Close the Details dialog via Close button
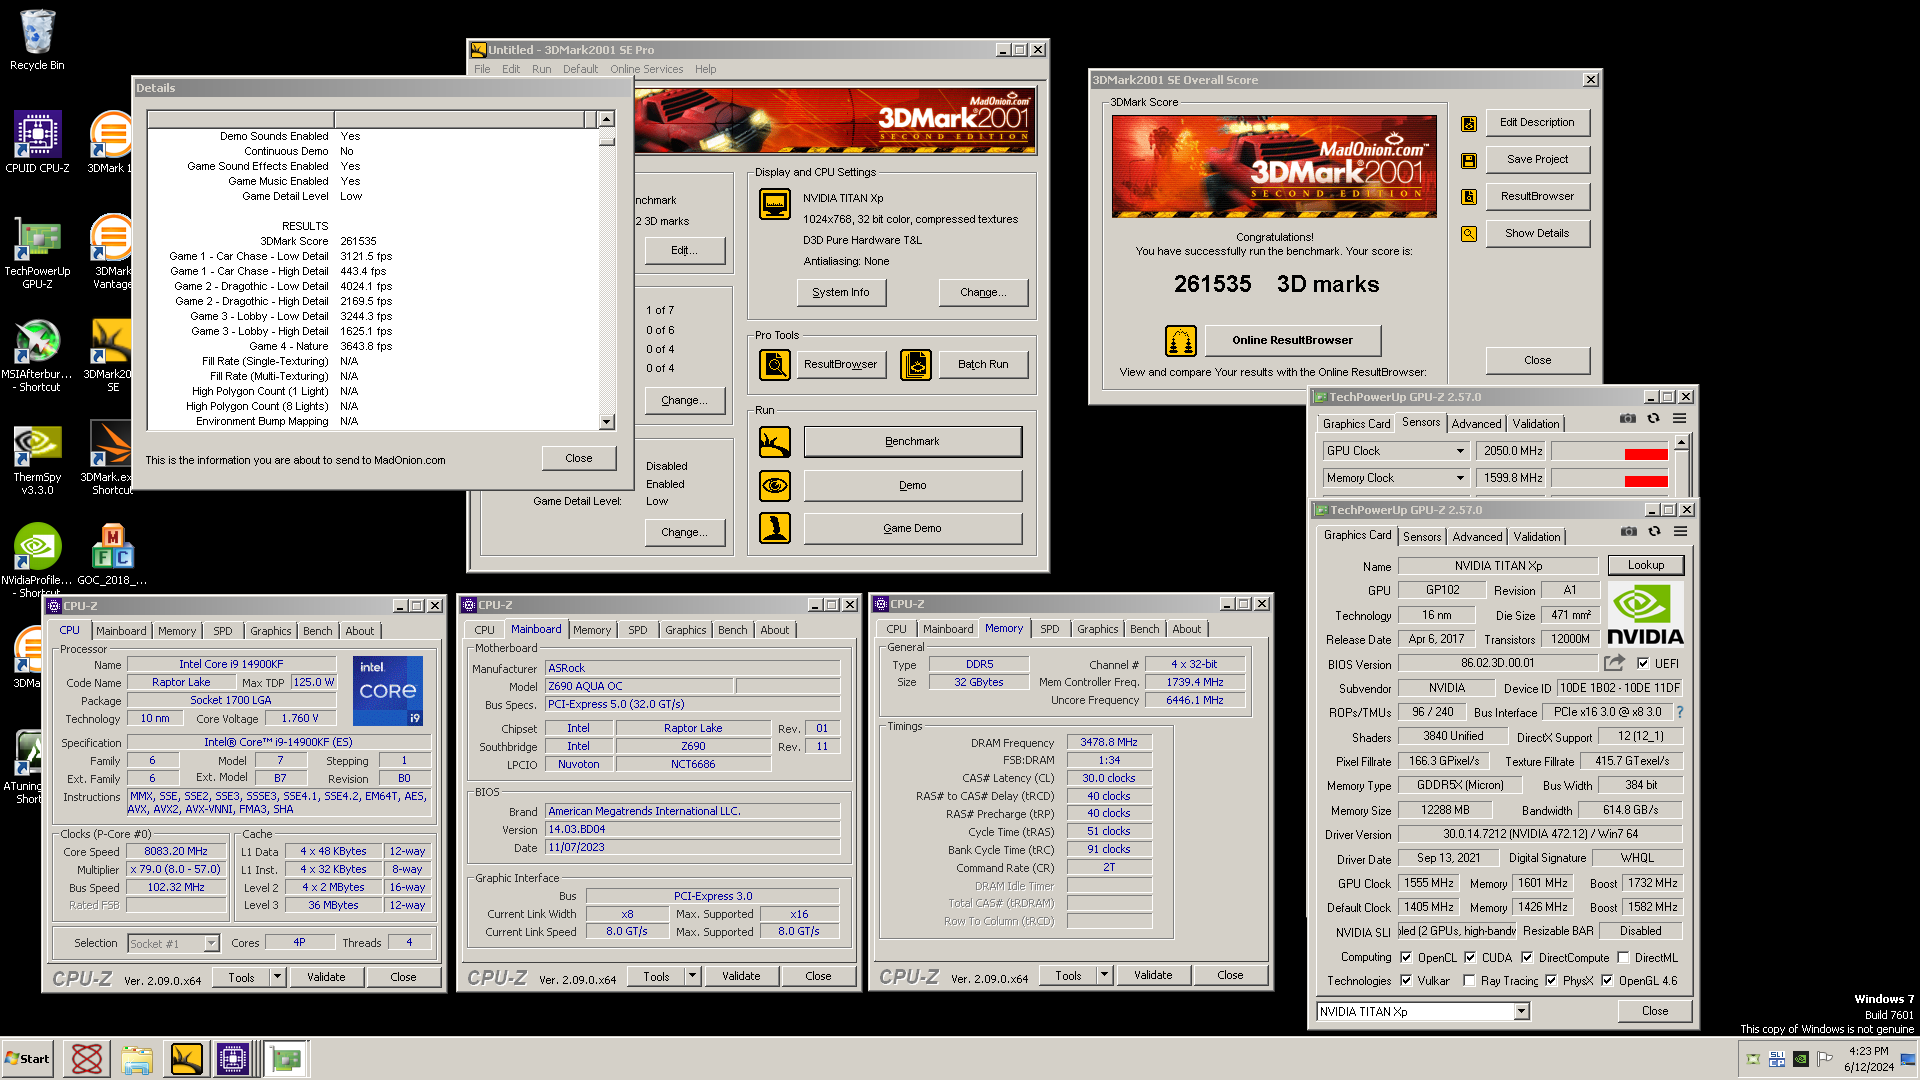Viewport: 1920px width, 1080px height. point(578,458)
